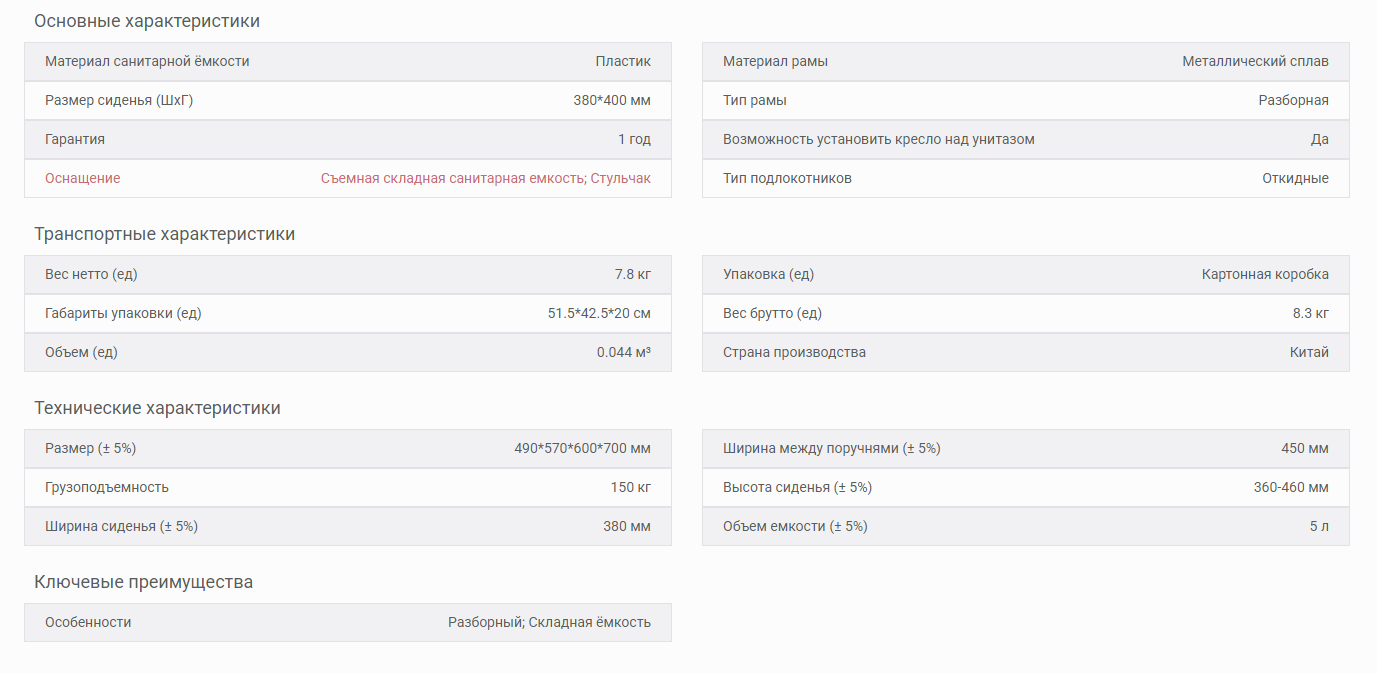The image size is (1377, 673).
Task: Click the Технические характеристики section heading
Action: click(157, 408)
